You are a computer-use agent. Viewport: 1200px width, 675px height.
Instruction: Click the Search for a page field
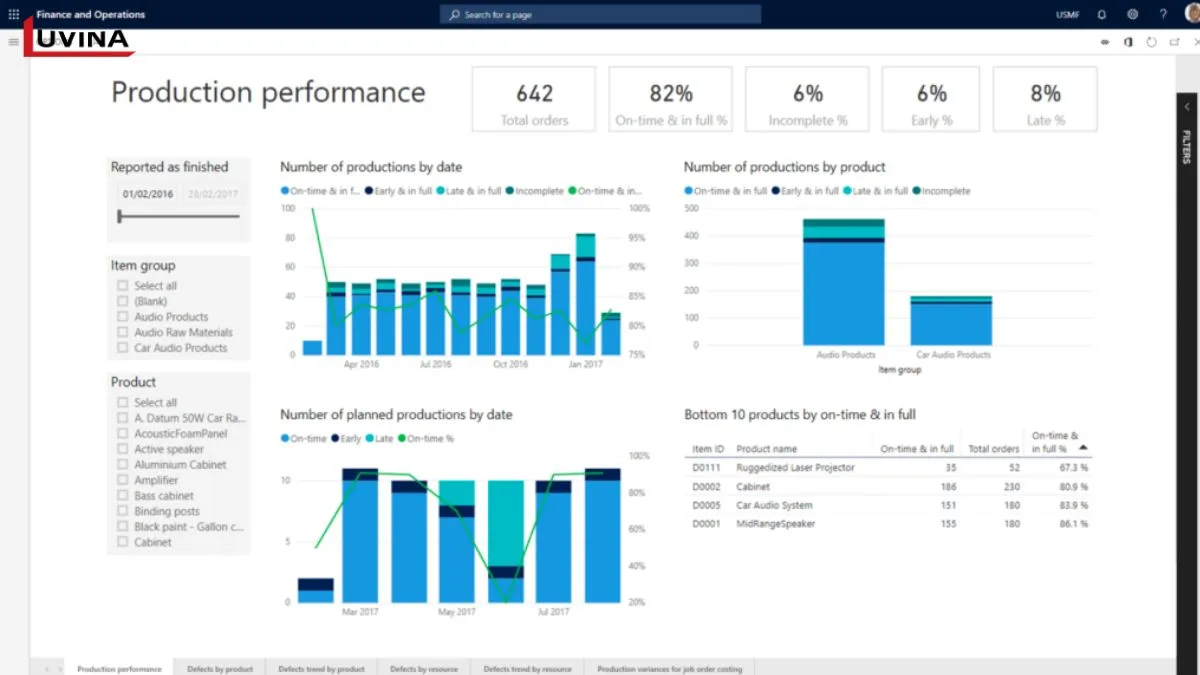pos(600,15)
